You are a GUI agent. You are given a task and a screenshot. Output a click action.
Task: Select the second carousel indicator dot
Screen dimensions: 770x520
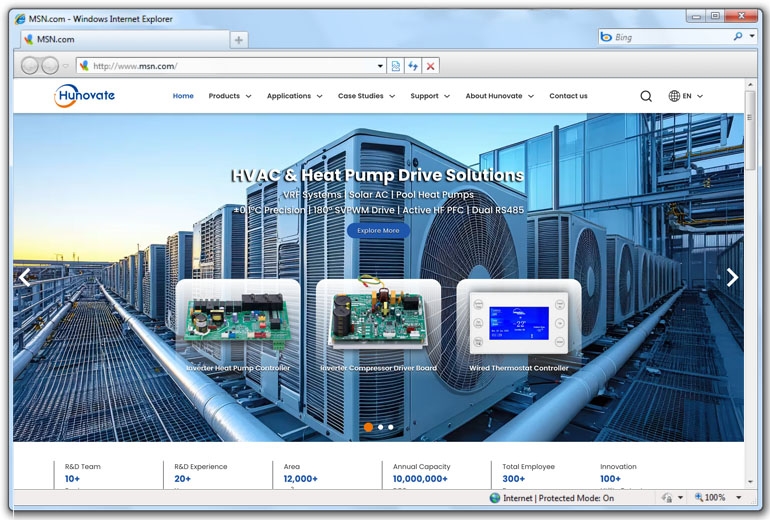point(380,427)
